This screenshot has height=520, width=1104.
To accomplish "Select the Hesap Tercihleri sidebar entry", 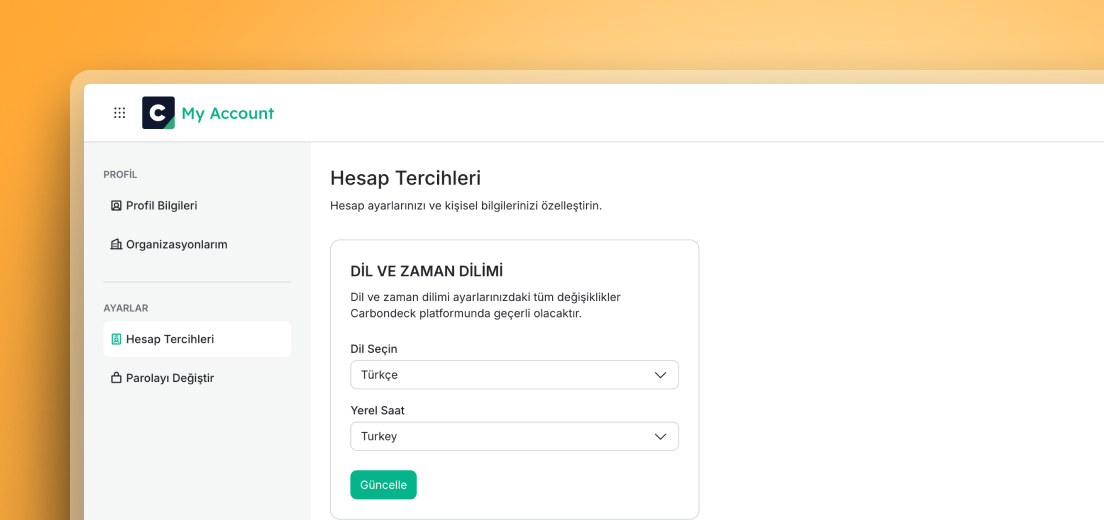I will [x=197, y=339].
